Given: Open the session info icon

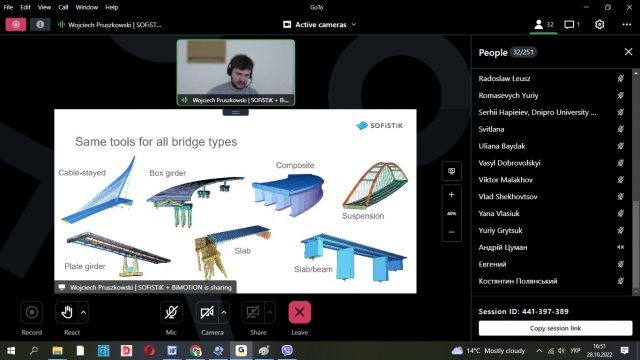Looking at the screenshot, I should (40, 24).
